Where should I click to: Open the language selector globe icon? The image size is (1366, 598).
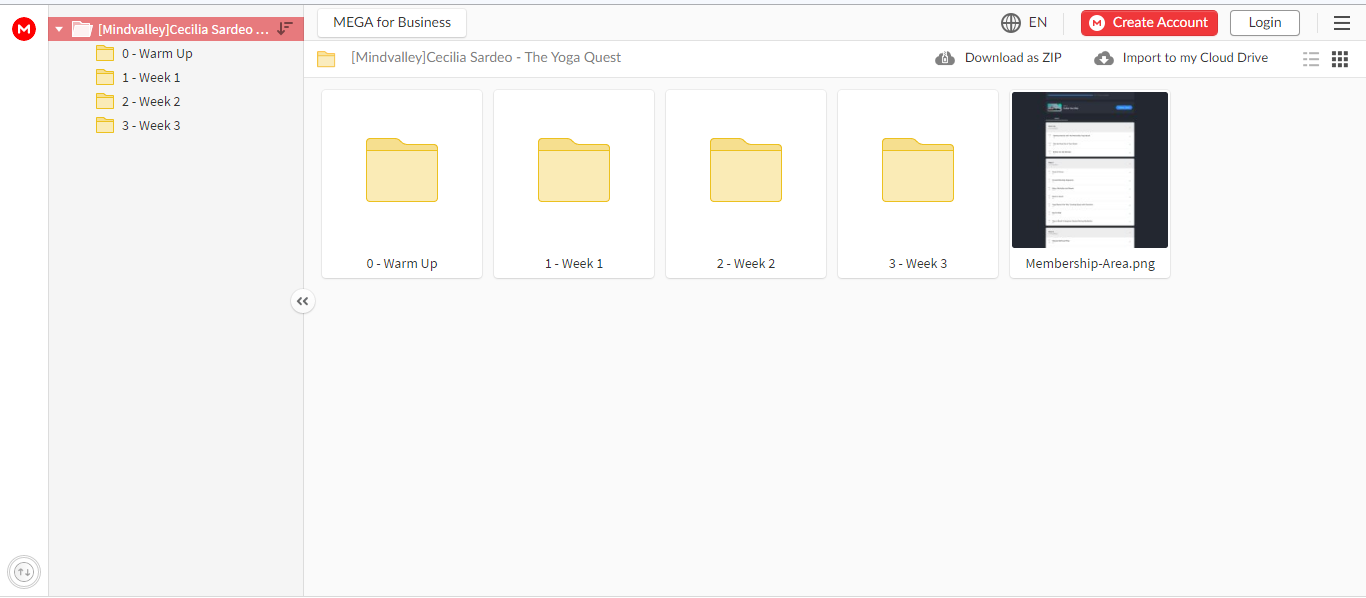click(x=1011, y=23)
